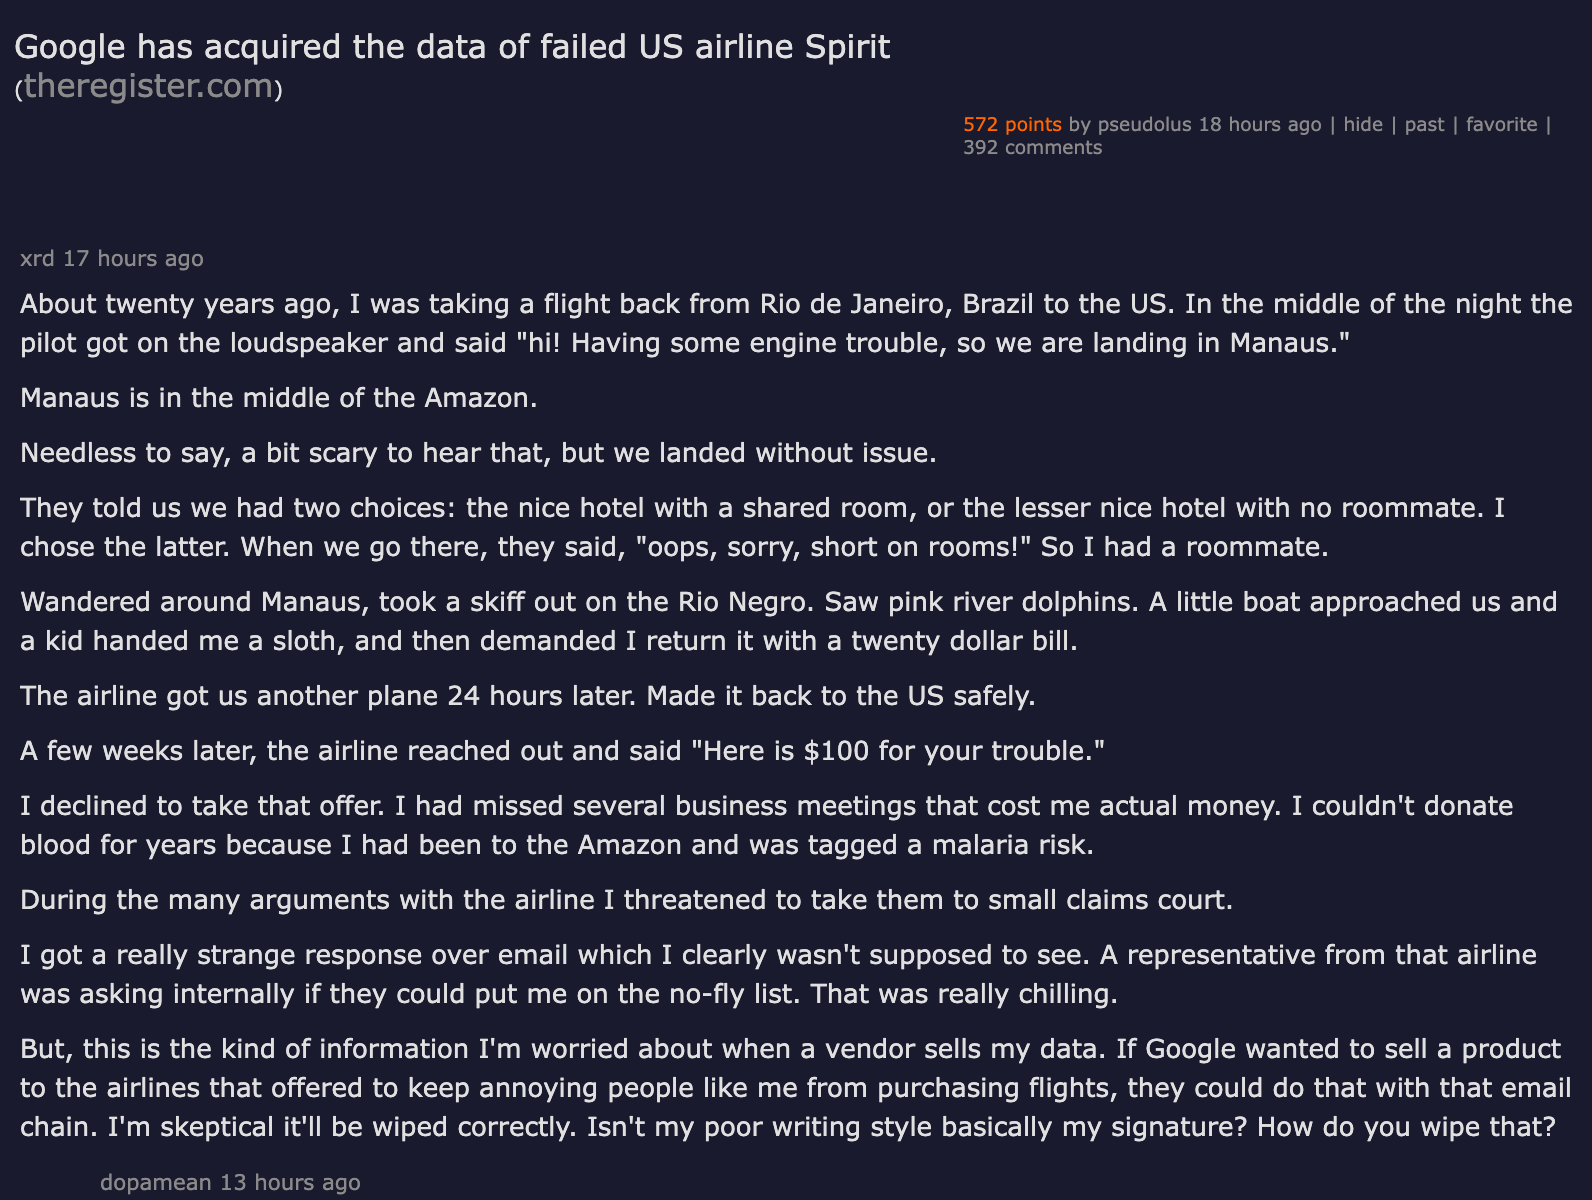Open the 392 comments link
Viewport: 1592px width, 1200px height.
pos(1032,147)
